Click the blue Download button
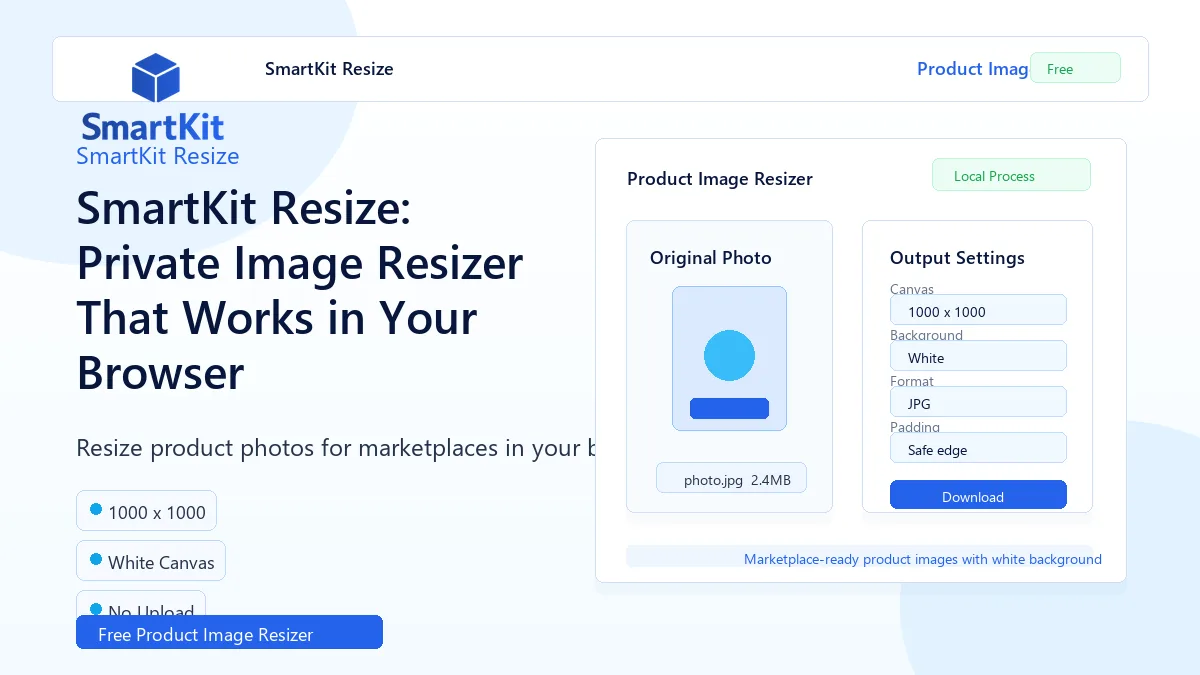This screenshot has height=675, width=1200. click(978, 495)
